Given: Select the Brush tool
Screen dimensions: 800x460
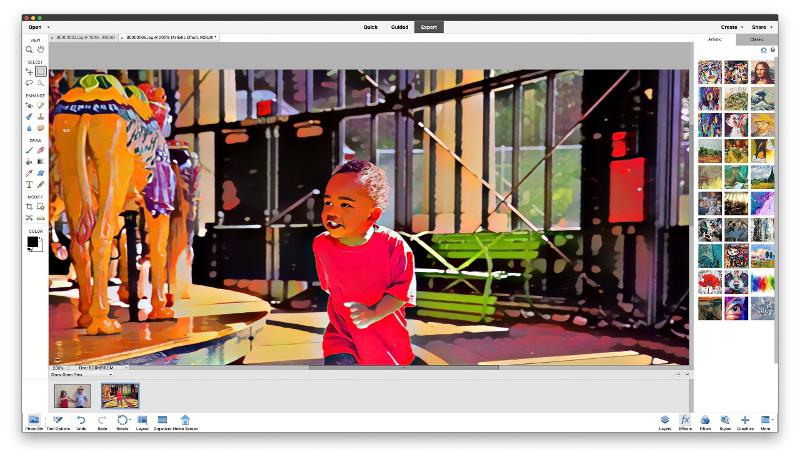Looking at the screenshot, I should (x=29, y=150).
